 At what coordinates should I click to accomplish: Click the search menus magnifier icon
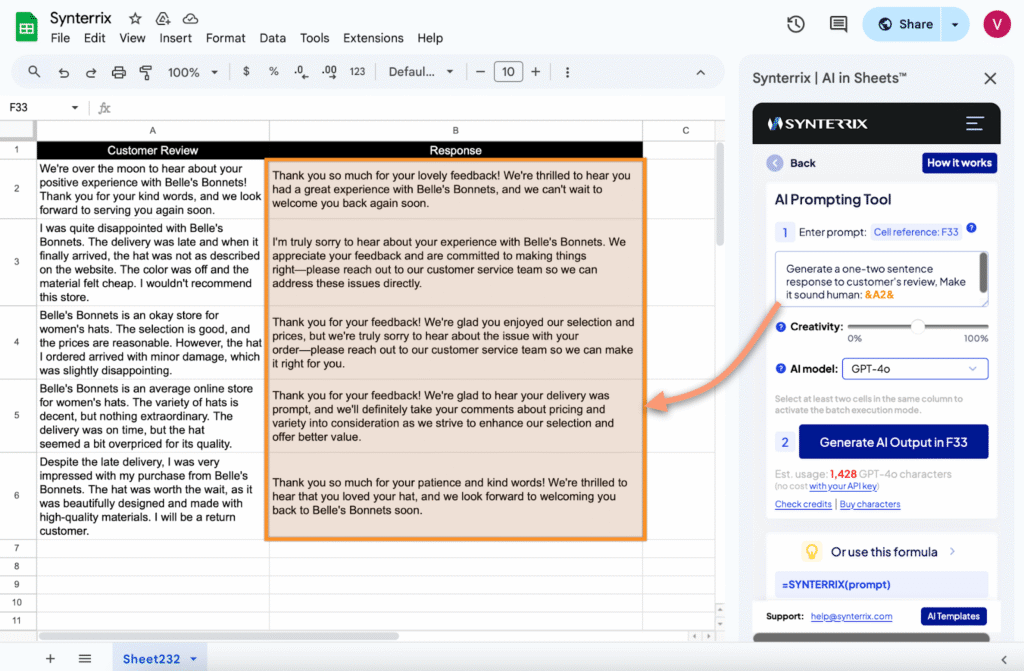point(34,72)
